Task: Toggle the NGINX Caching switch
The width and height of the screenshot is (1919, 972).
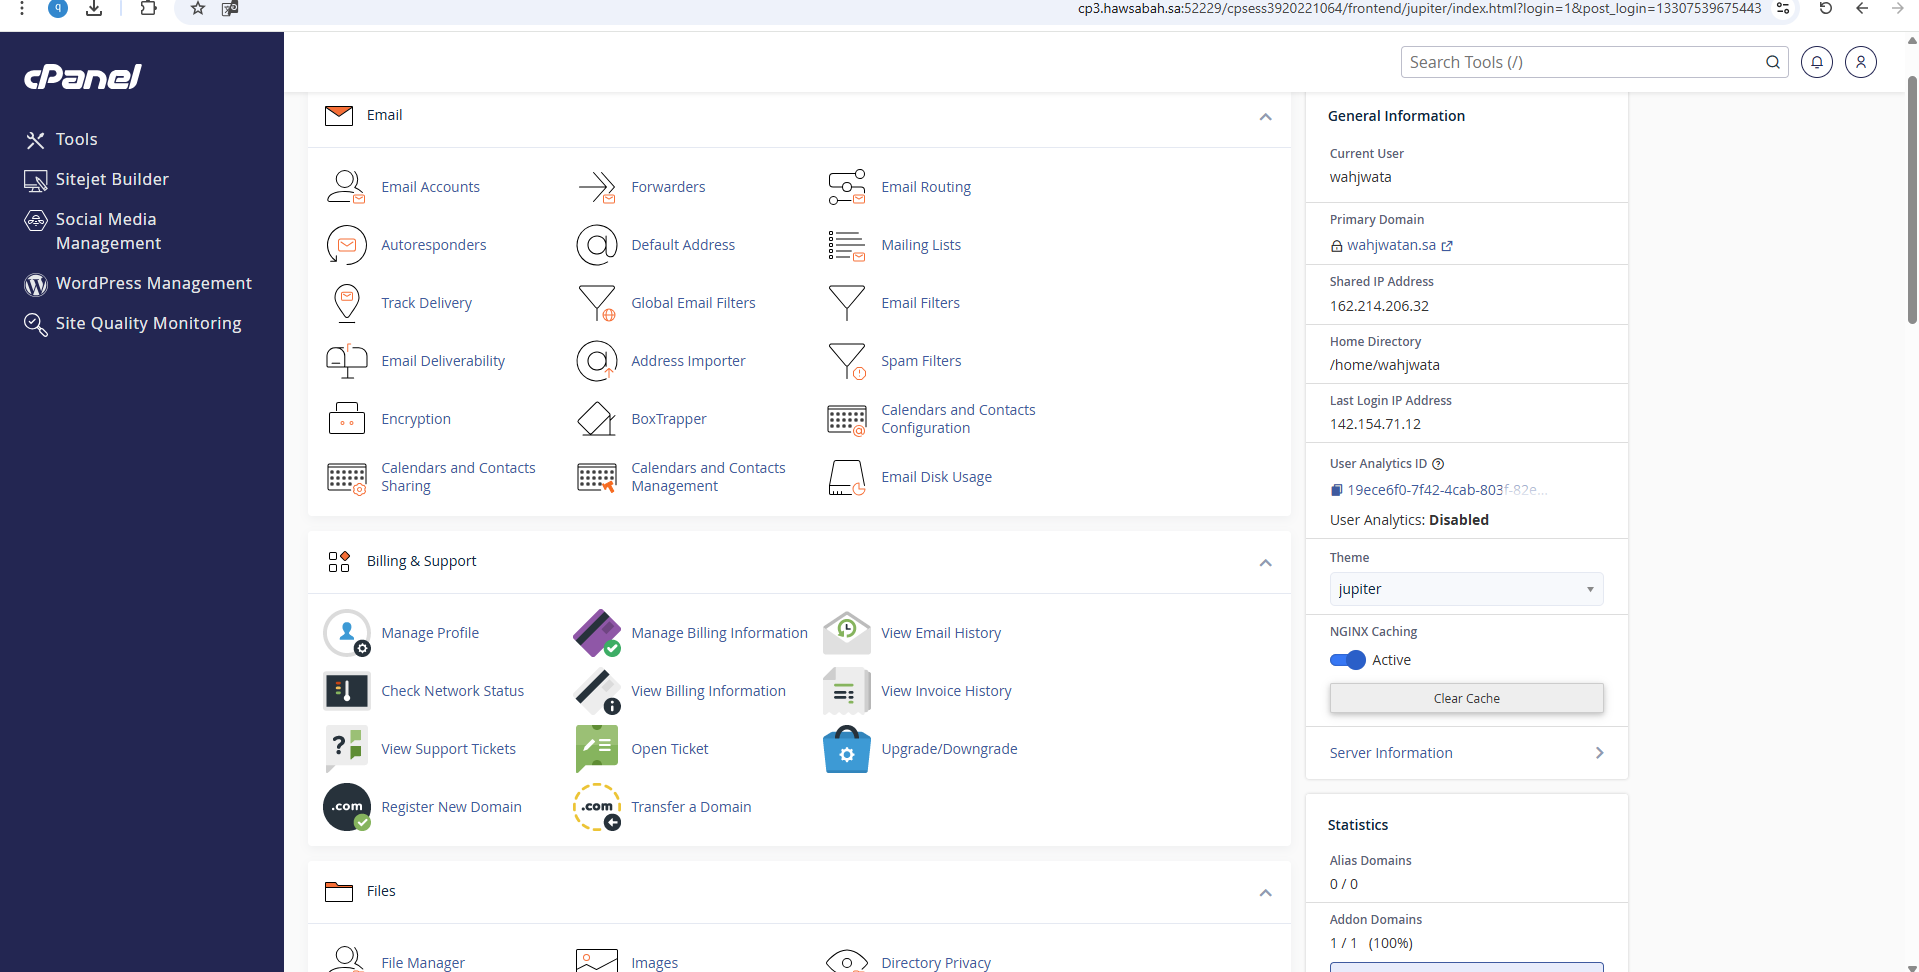Action: pos(1347,660)
